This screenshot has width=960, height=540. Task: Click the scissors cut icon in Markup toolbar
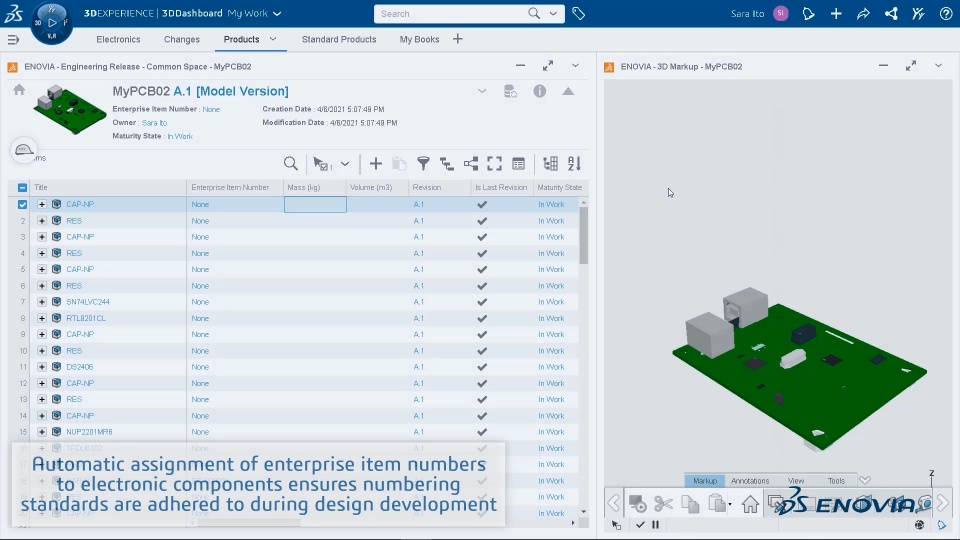[x=663, y=504]
